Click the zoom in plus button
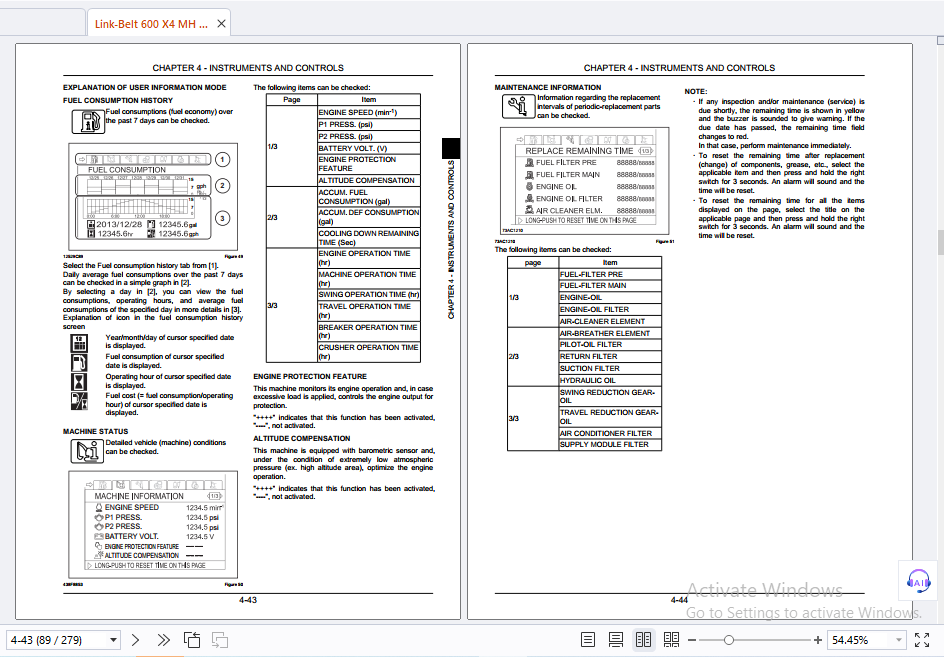Image resolution: width=944 pixels, height=657 pixels. coord(818,640)
